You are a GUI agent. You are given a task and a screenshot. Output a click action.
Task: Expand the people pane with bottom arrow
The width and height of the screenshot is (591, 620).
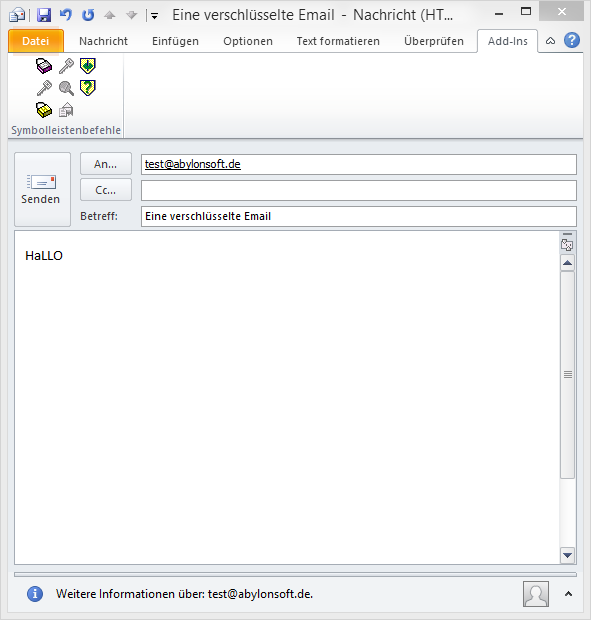pyautogui.click(x=568, y=594)
